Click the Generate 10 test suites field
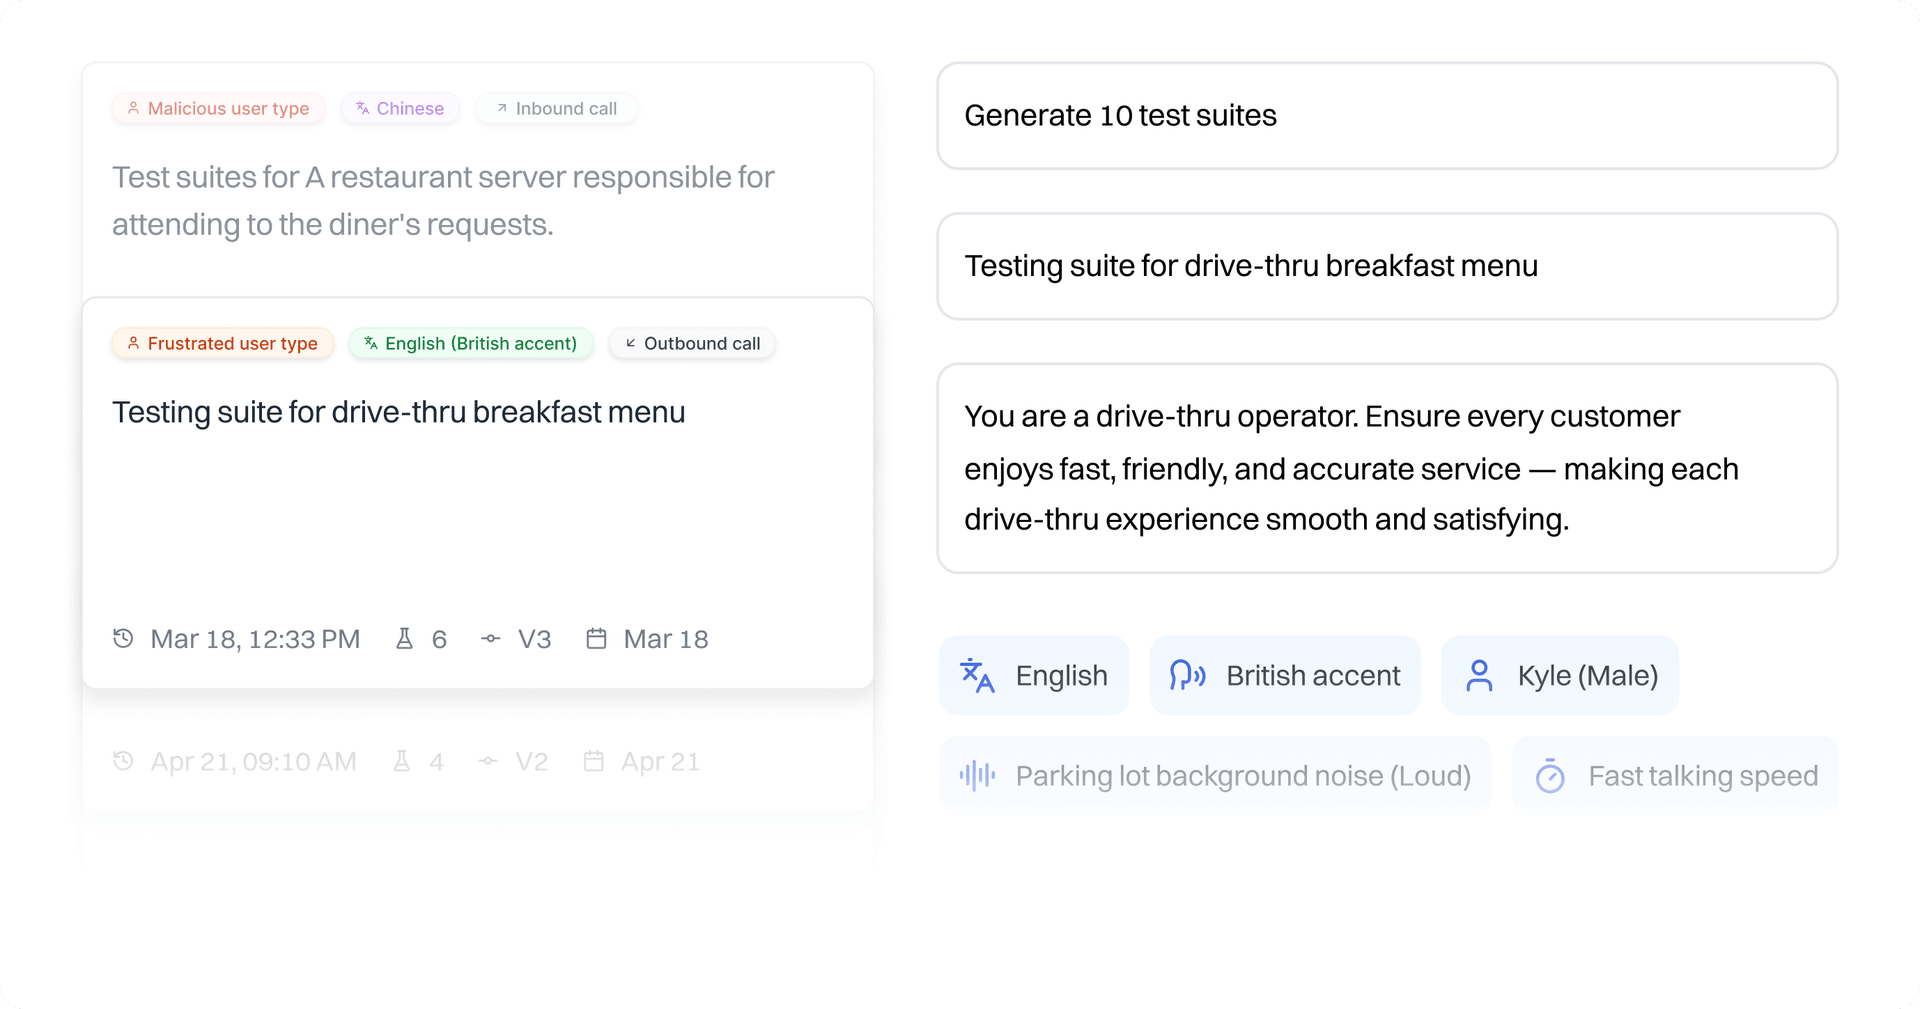Viewport: 1920px width, 1009px height. click(1387, 115)
